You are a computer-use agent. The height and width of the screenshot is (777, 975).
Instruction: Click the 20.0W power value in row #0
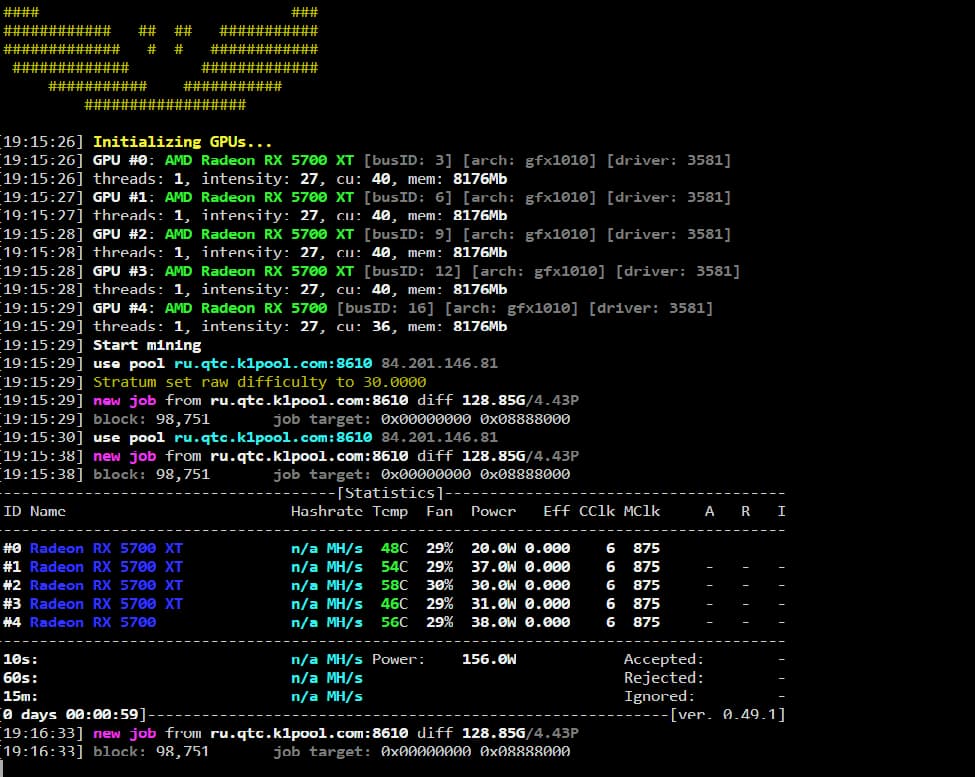[493, 548]
